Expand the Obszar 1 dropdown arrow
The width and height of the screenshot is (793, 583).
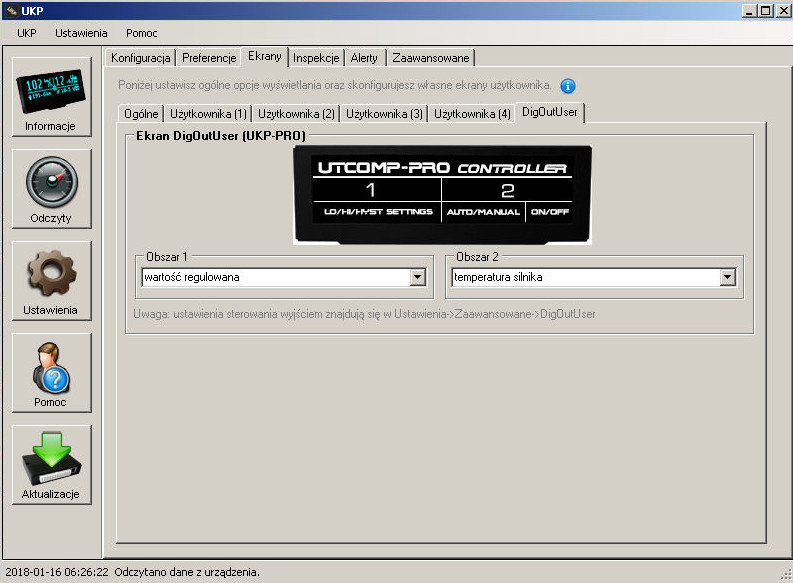pyautogui.click(x=418, y=277)
